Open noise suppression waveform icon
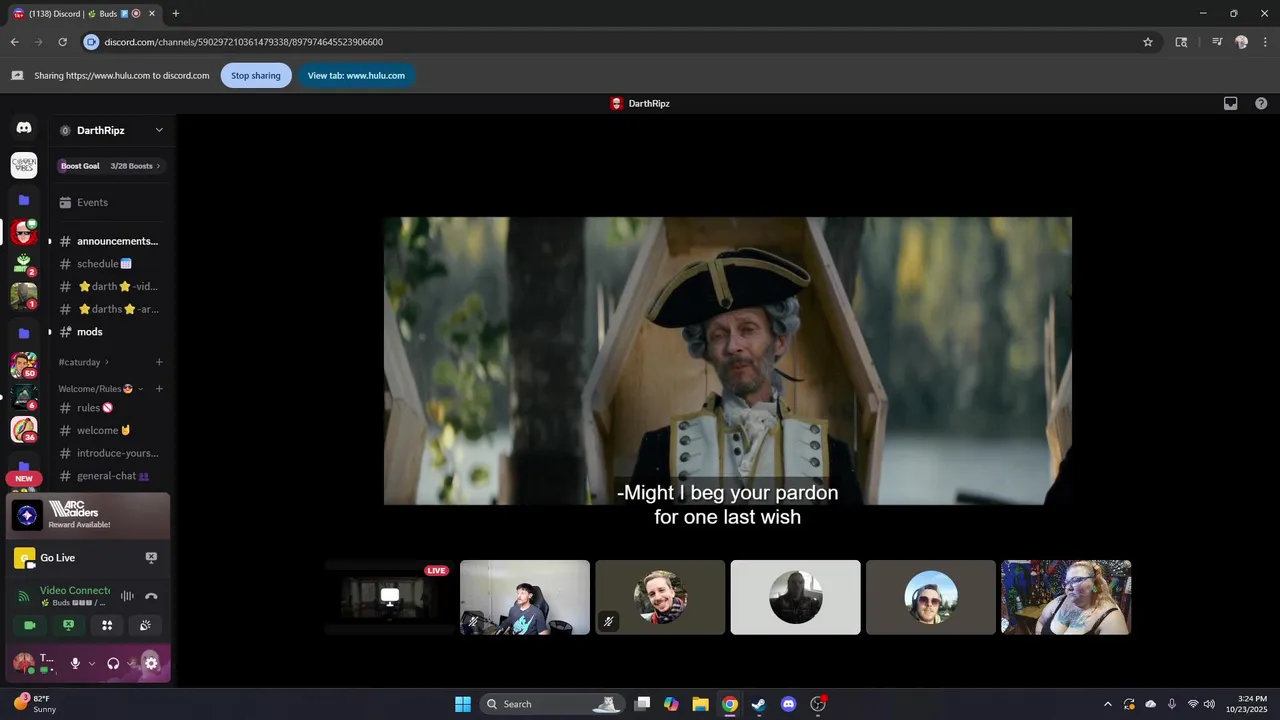The height and width of the screenshot is (720, 1280). pos(127,596)
